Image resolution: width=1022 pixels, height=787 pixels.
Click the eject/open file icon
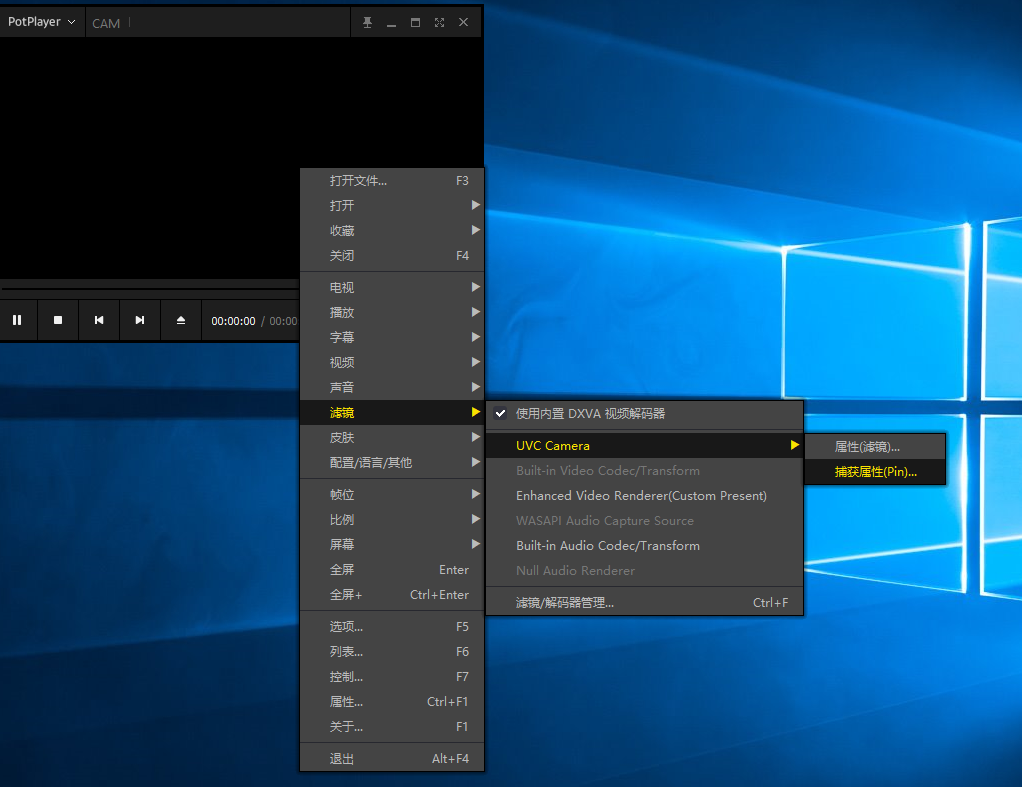(x=181, y=320)
